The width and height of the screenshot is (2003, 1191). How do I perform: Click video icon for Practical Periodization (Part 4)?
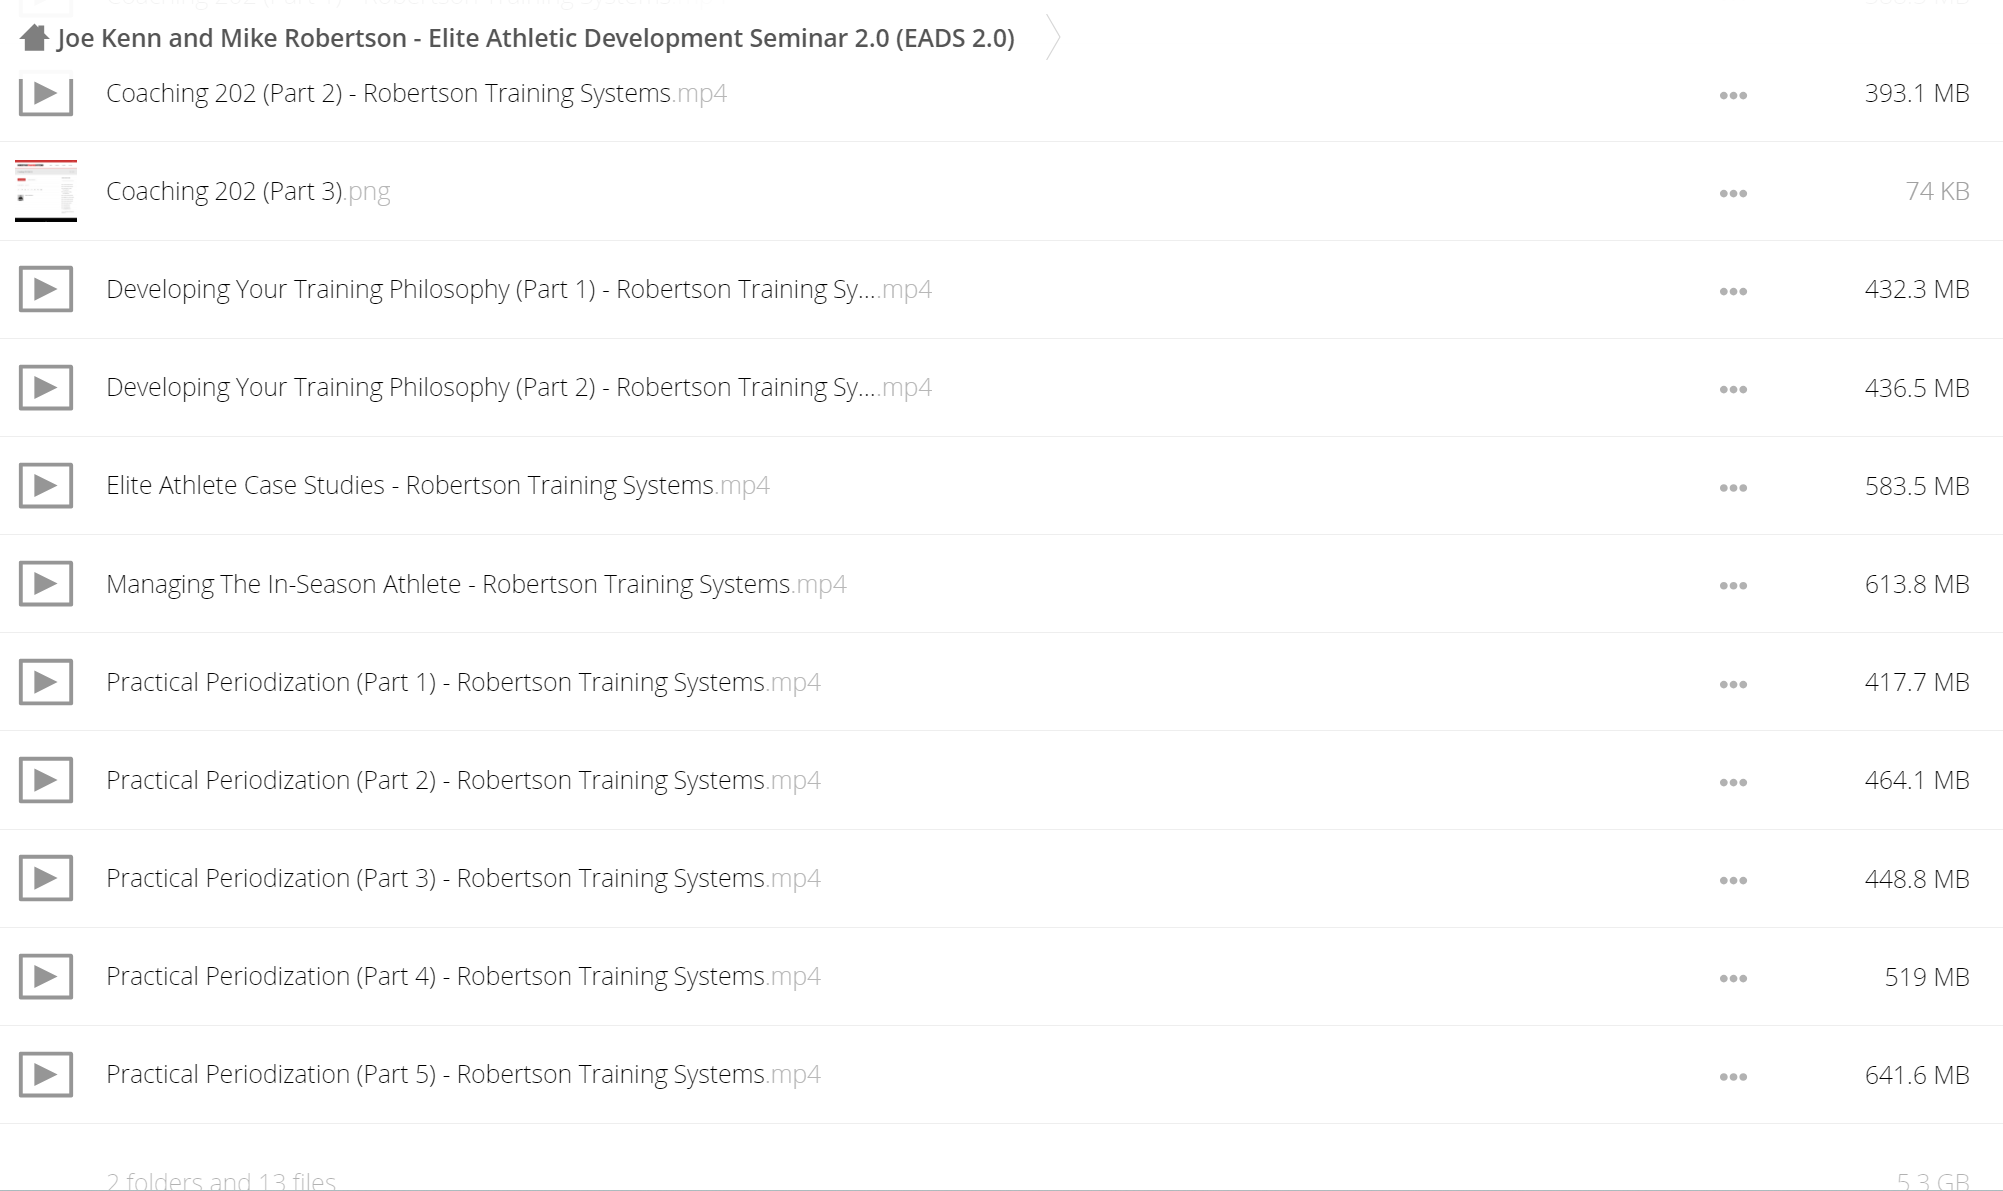46,976
